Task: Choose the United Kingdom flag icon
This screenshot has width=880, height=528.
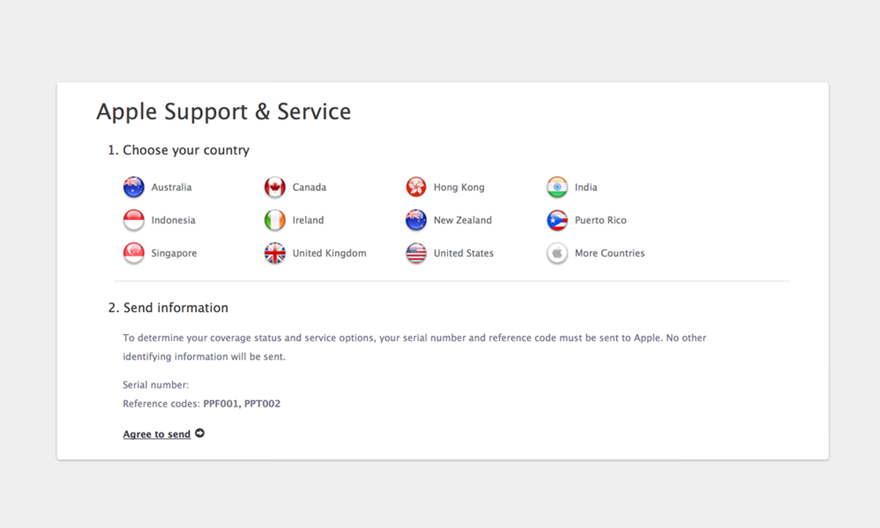Action: pyautogui.click(x=275, y=253)
